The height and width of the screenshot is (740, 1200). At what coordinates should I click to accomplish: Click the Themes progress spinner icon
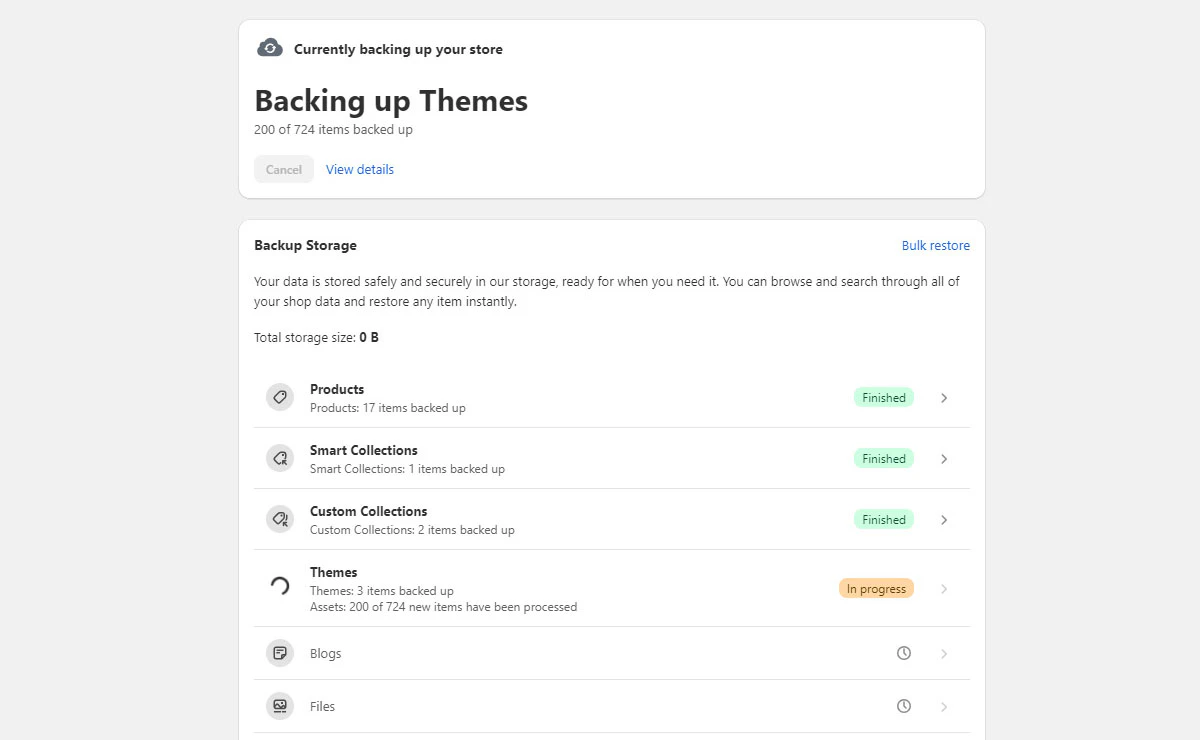point(279,588)
